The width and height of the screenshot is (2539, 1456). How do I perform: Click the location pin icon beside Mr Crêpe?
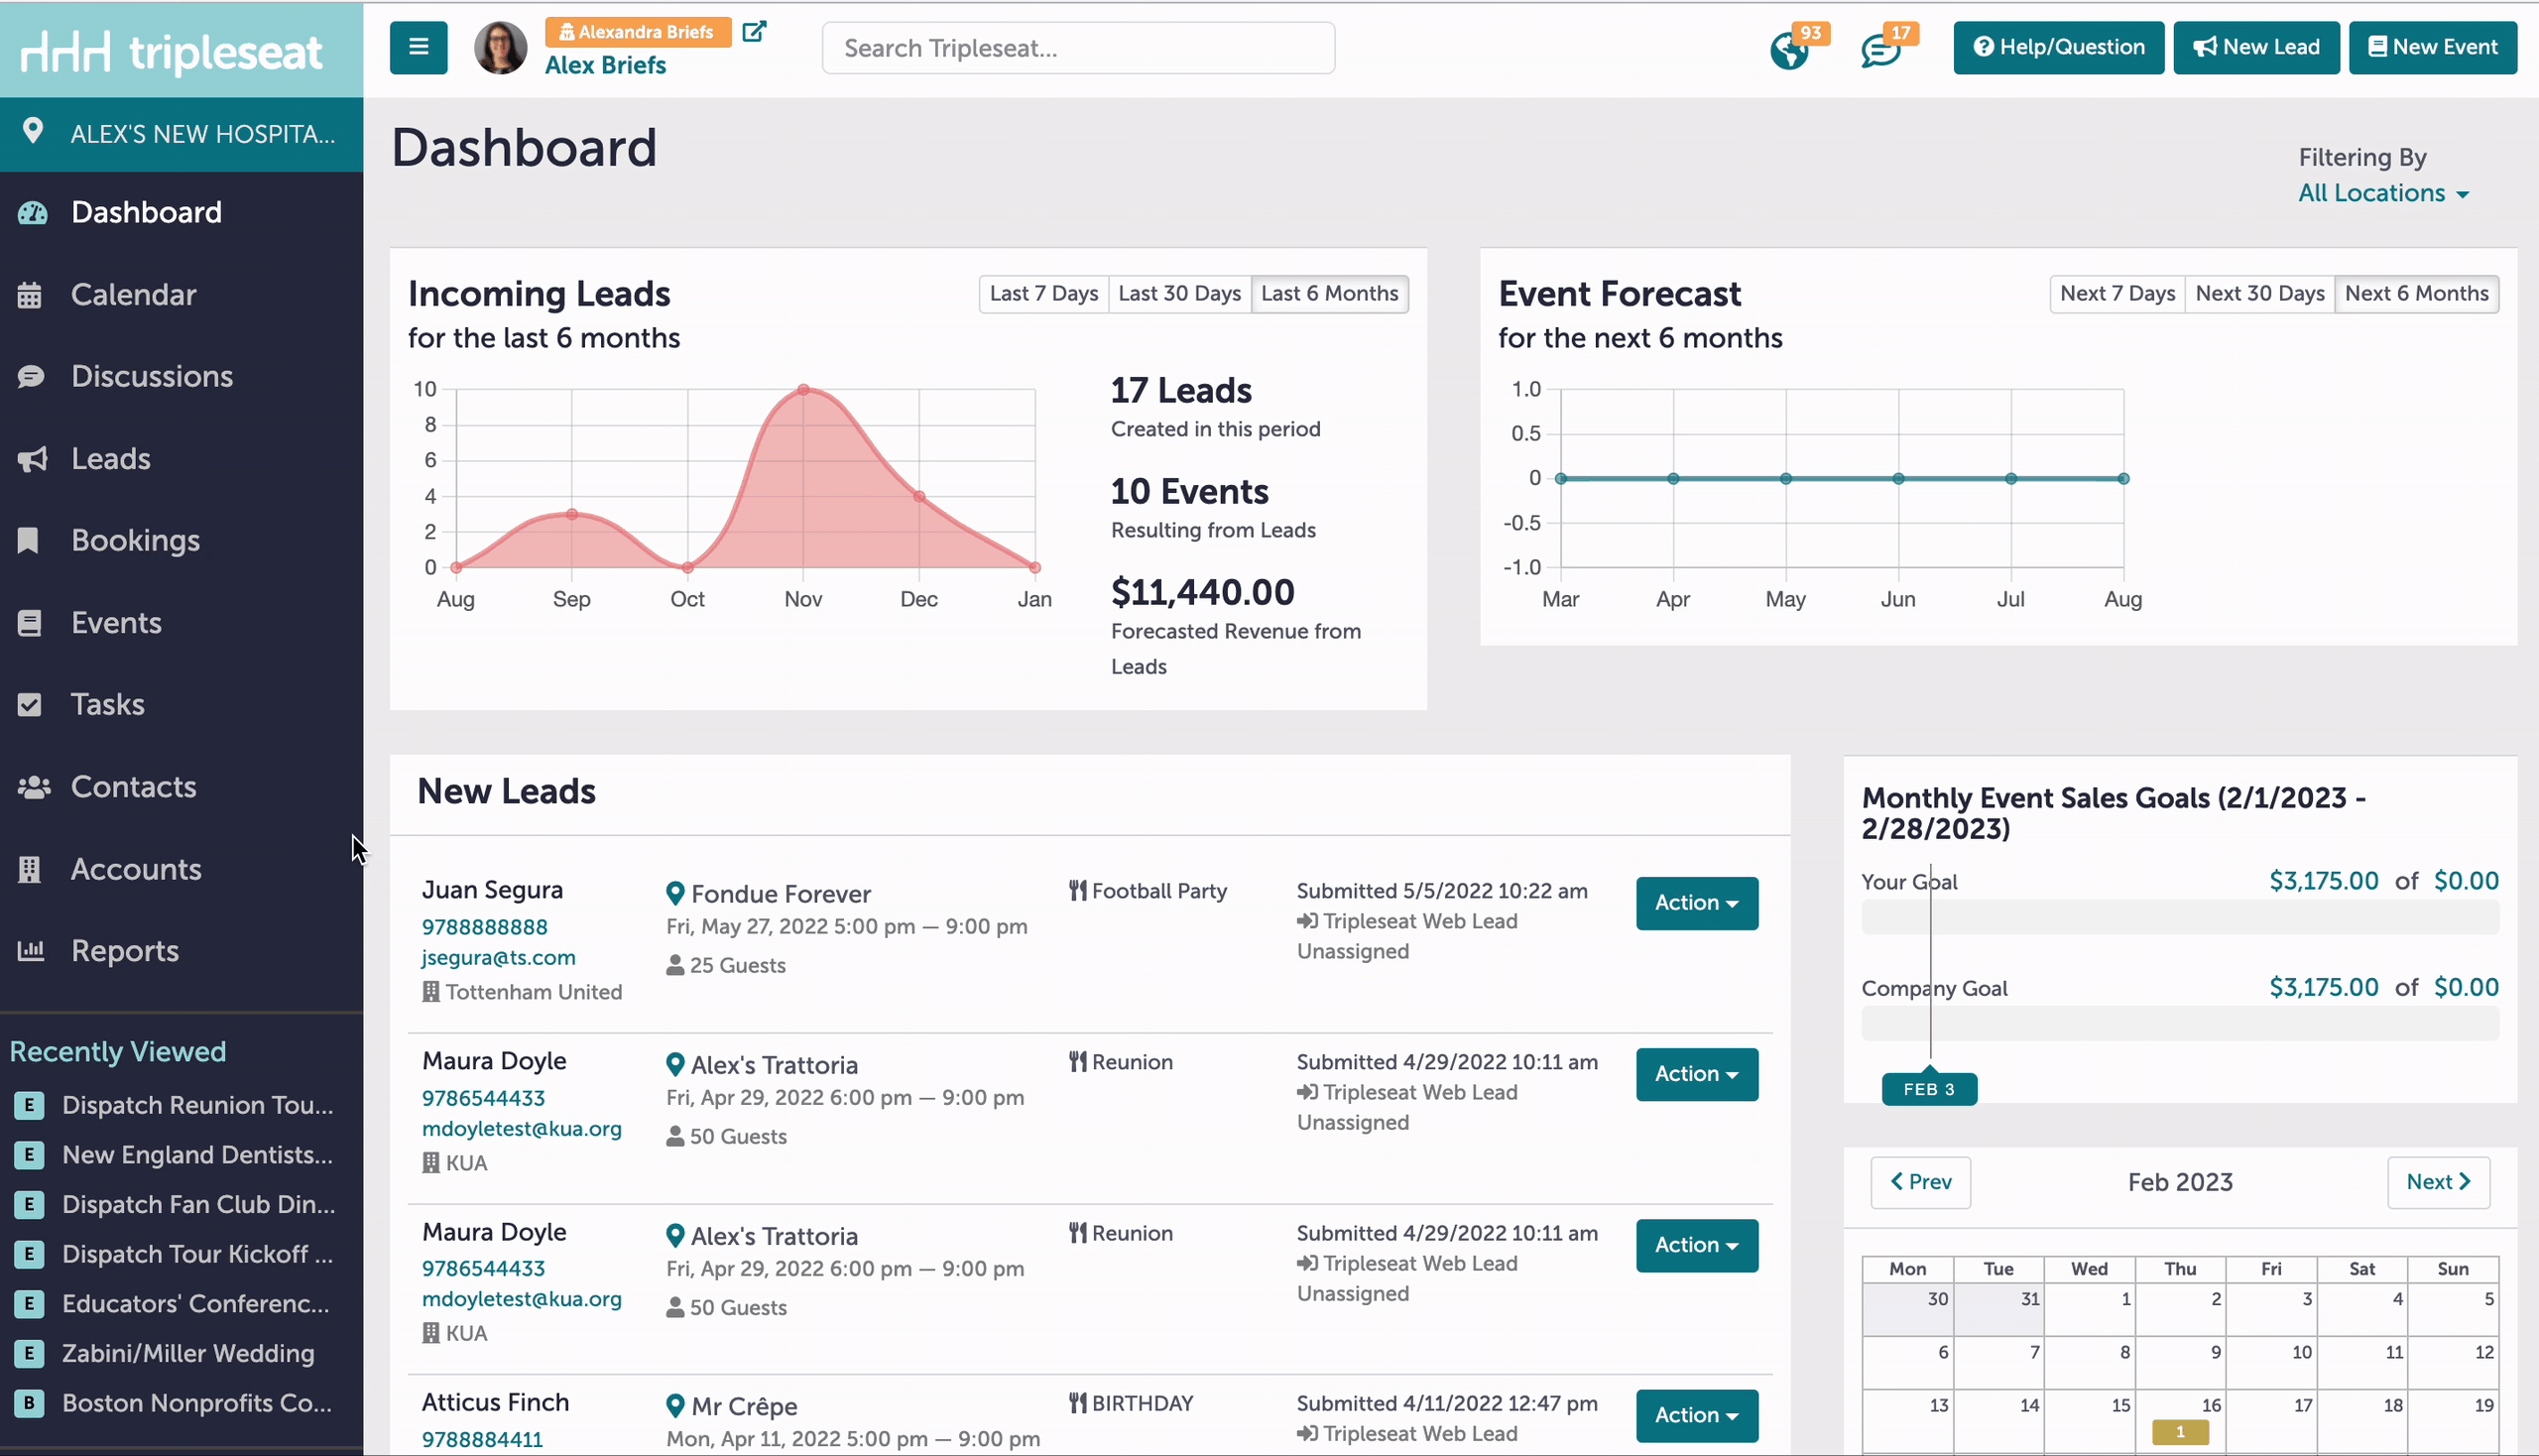(x=675, y=1406)
